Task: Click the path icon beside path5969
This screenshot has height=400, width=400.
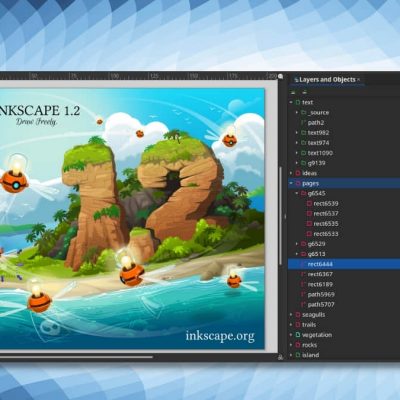Action: (303, 294)
